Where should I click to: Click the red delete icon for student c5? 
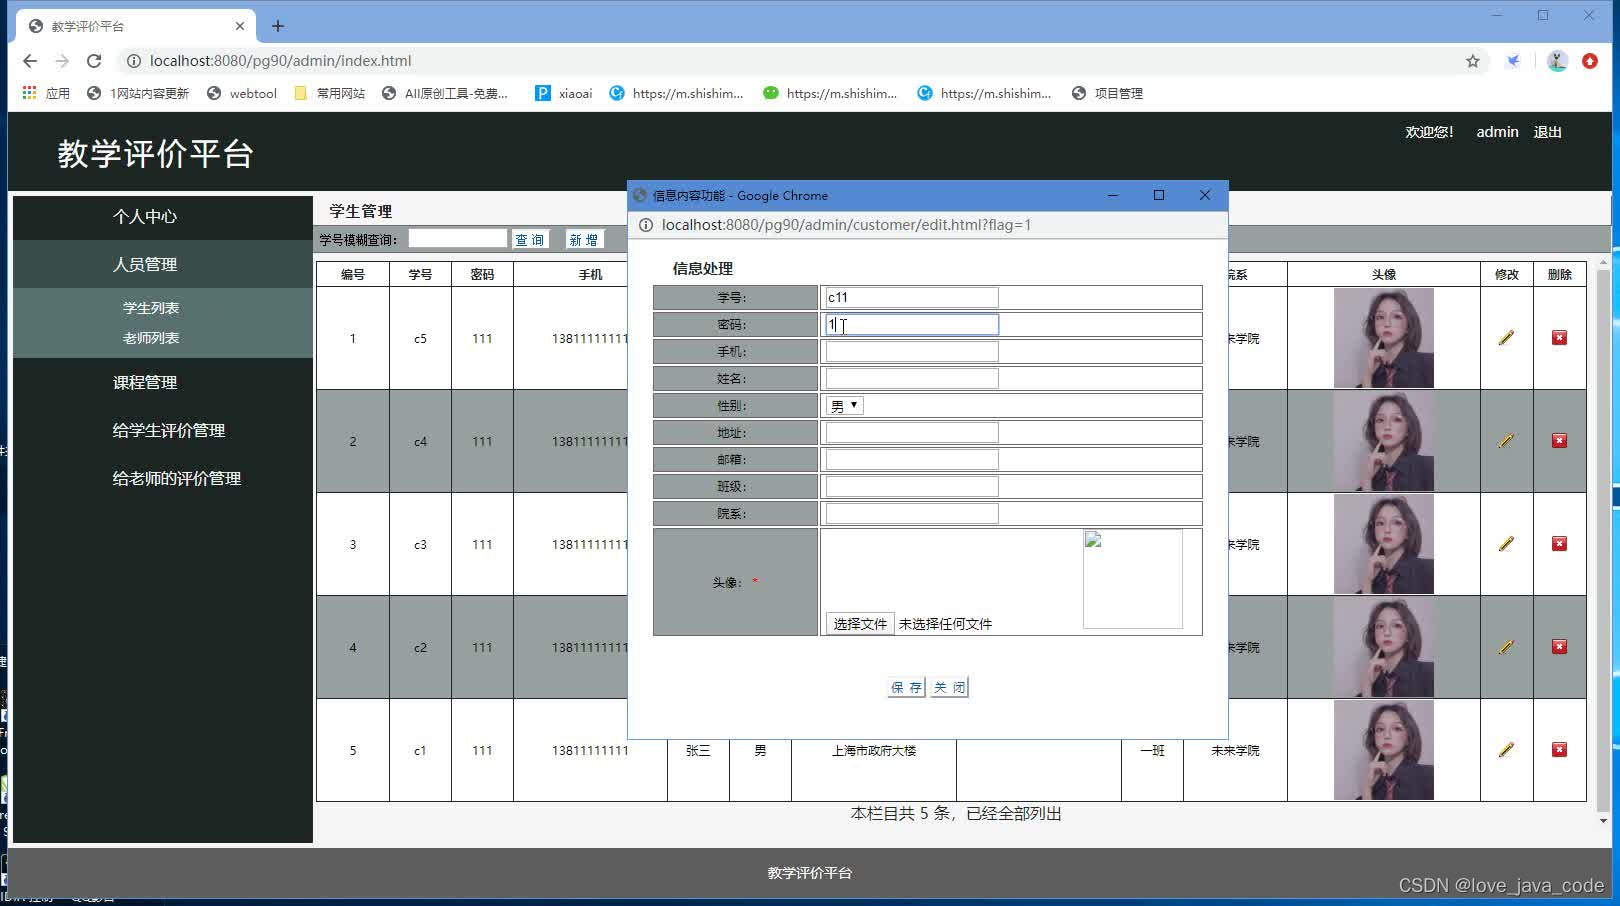(1559, 338)
